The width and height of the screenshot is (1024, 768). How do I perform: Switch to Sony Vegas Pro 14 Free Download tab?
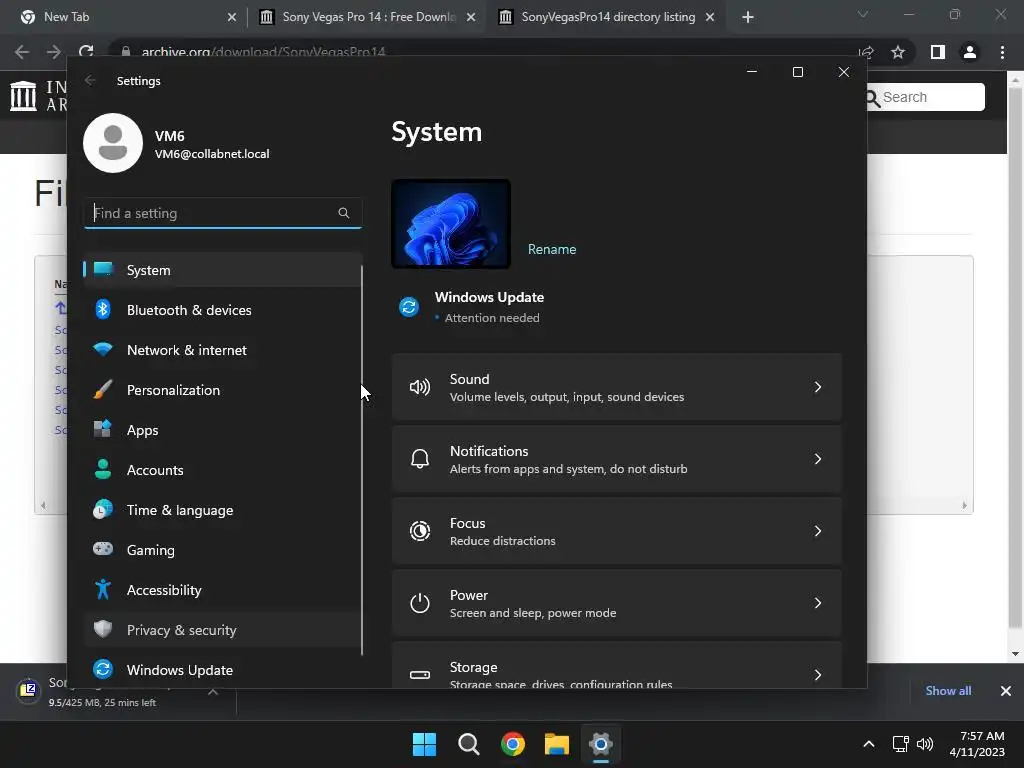[368, 17]
